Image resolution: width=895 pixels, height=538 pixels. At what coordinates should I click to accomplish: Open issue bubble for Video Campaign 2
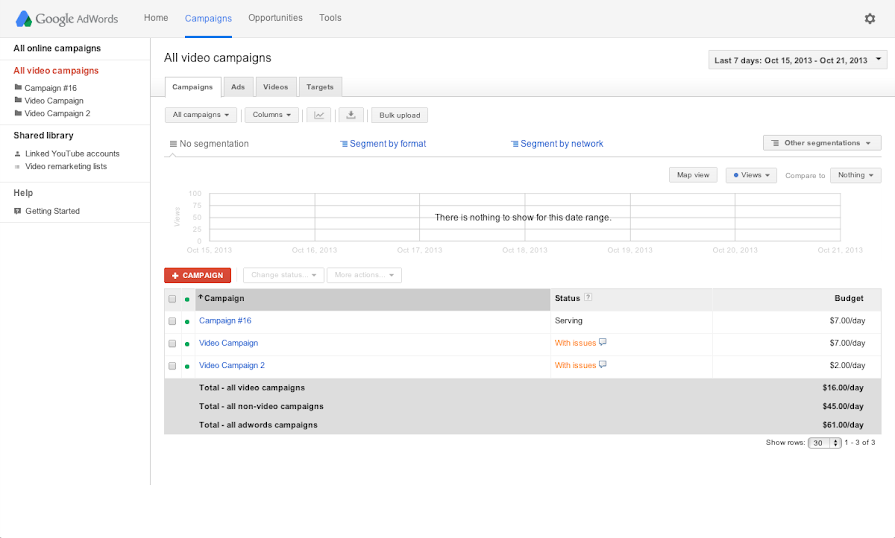pos(602,365)
